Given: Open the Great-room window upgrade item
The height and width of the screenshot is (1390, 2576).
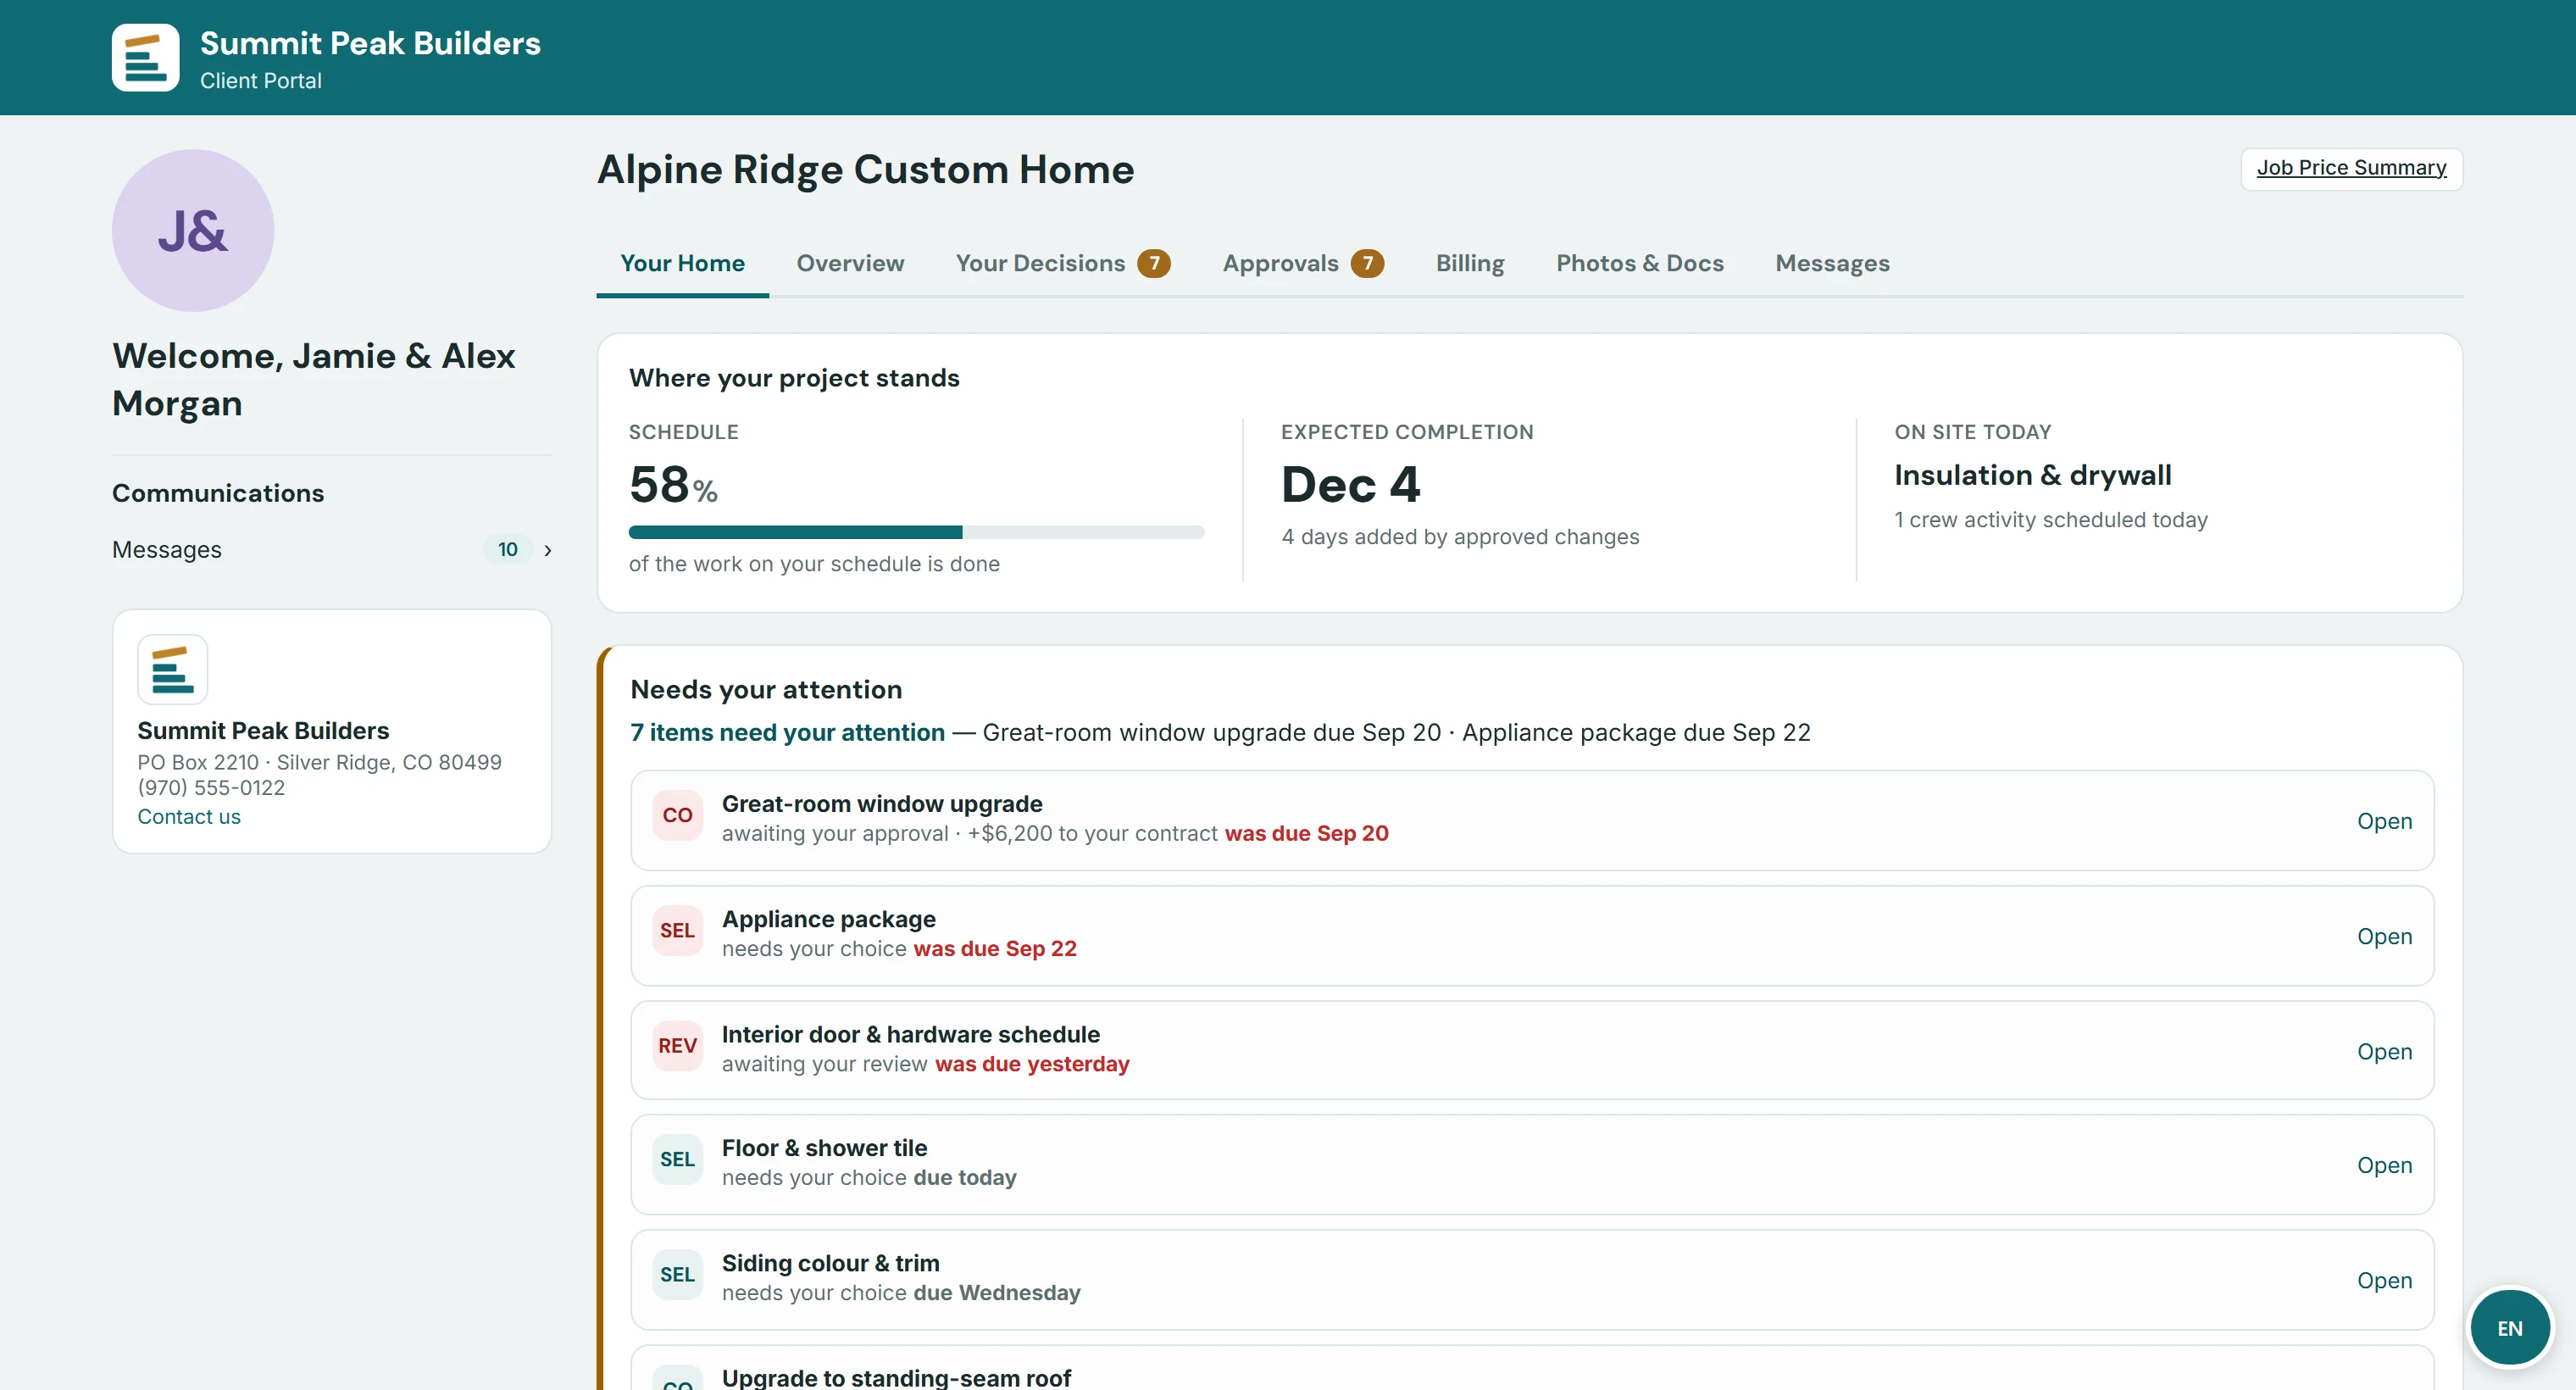Looking at the screenshot, I should click(x=2384, y=821).
